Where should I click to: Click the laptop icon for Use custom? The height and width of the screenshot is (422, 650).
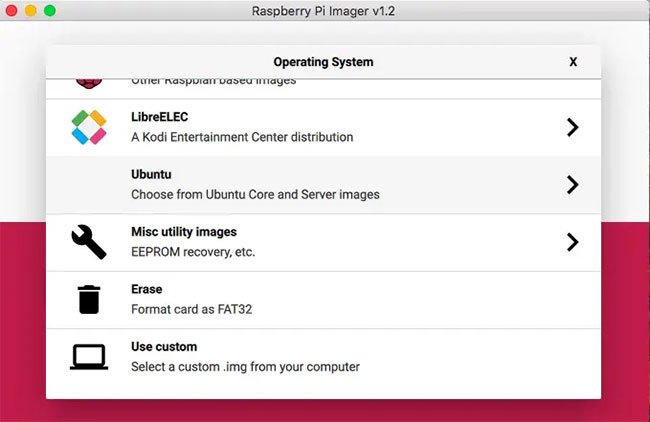tap(89, 357)
